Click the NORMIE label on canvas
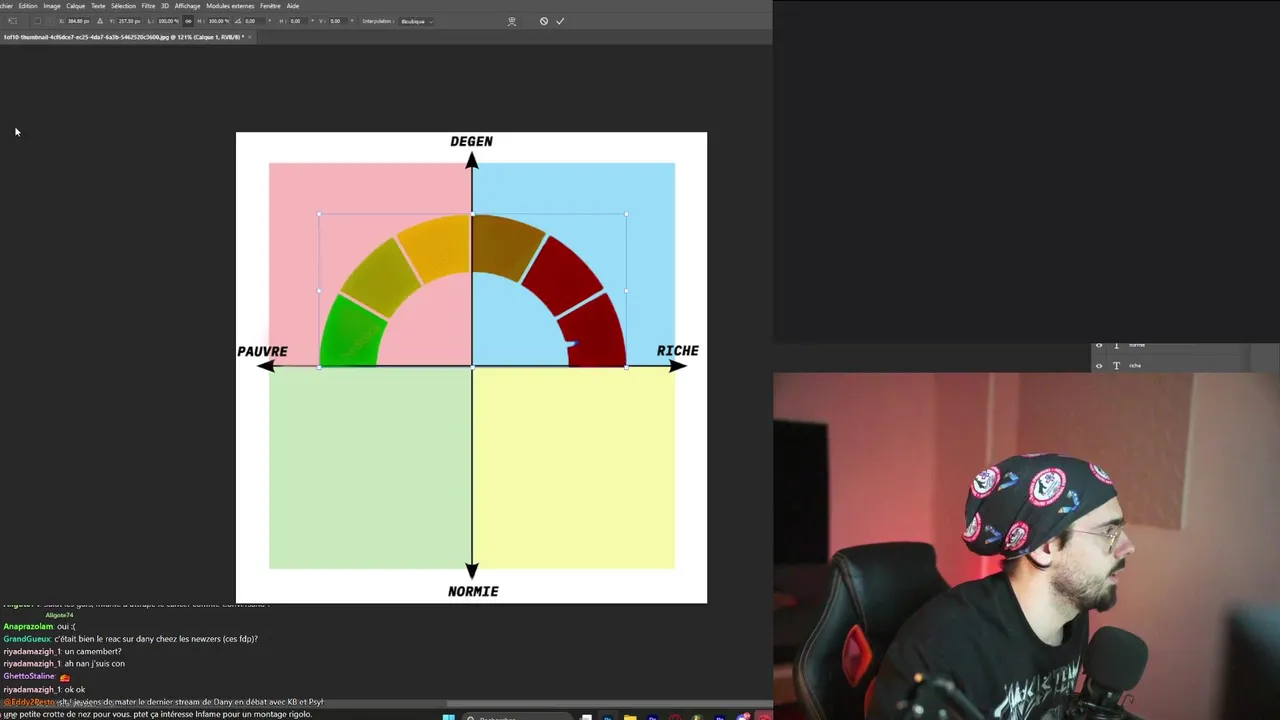The height and width of the screenshot is (720, 1280). [473, 591]
